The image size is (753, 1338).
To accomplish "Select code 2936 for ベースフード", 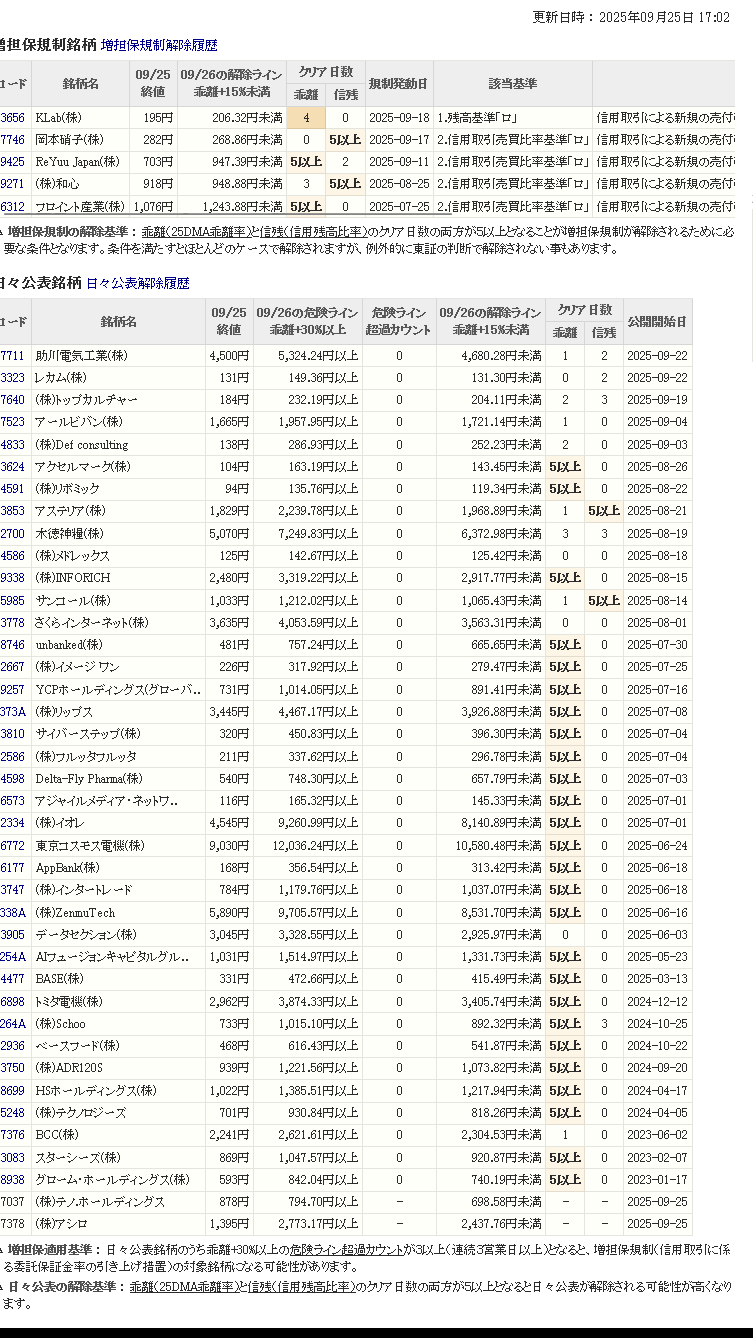I will 13,1046.
